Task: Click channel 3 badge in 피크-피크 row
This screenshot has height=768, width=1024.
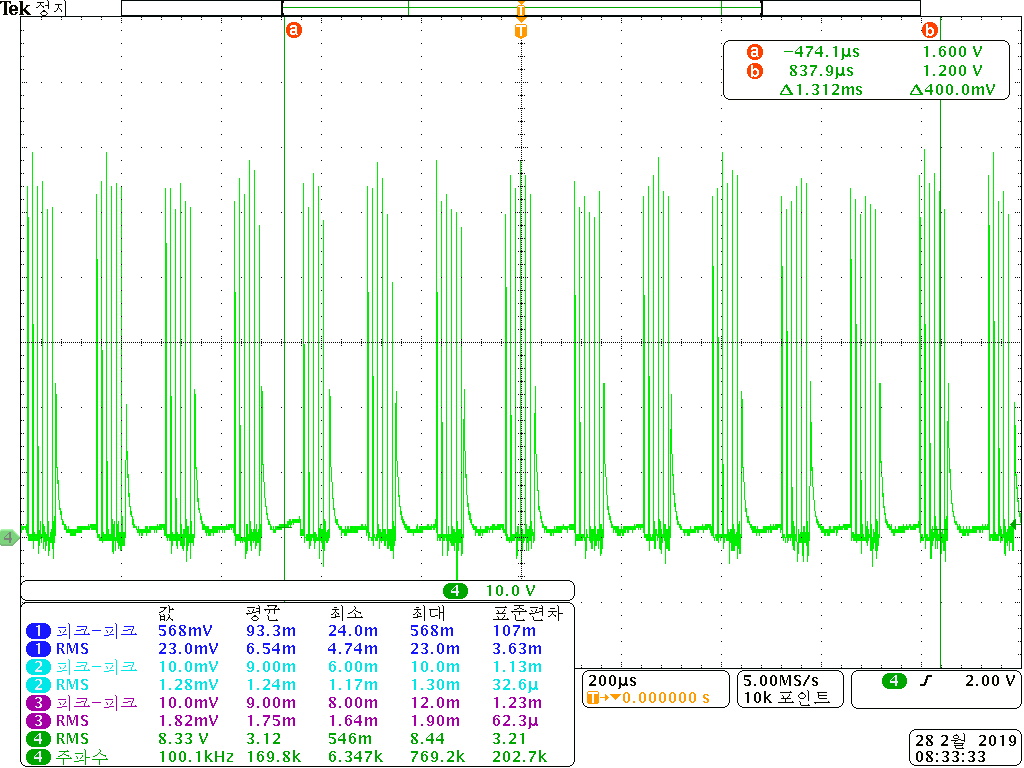Action: coord(38,703)
